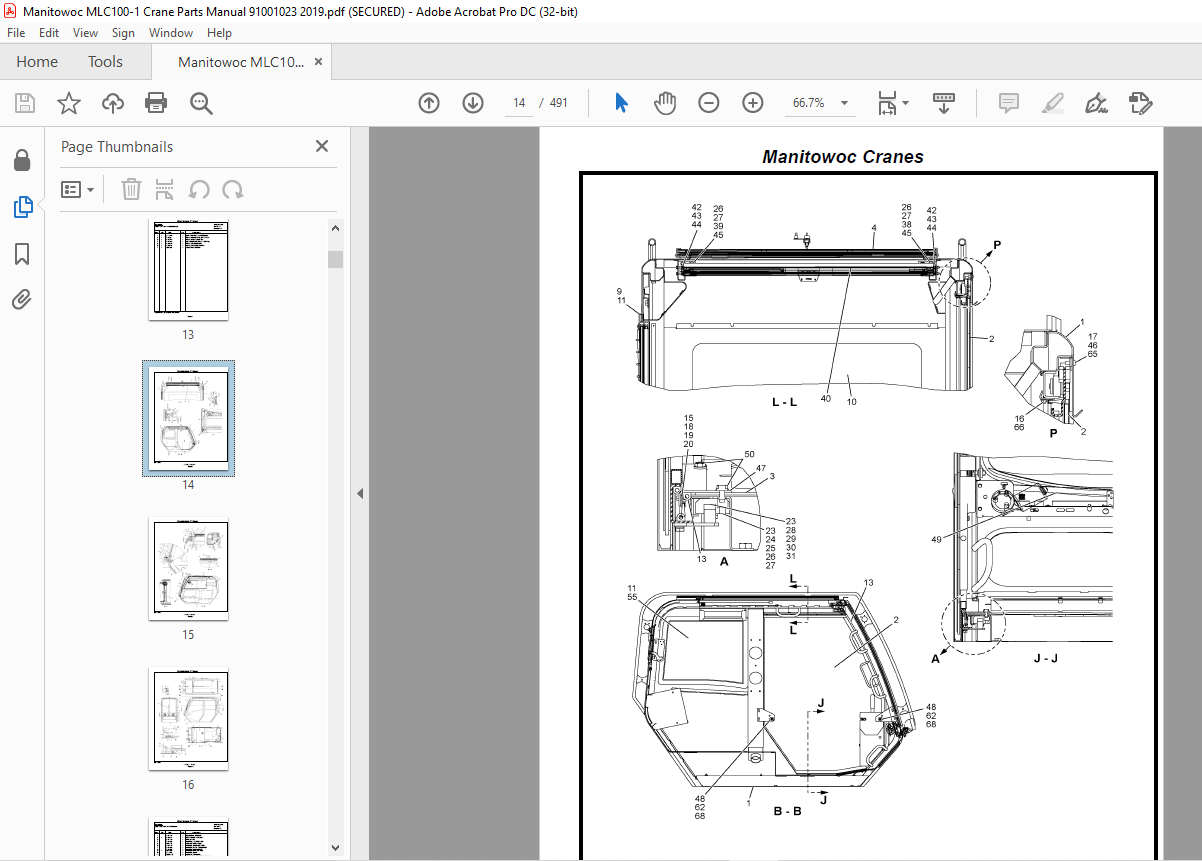
Task: Click the 'J - J' section label
Action: (1048, 659)
